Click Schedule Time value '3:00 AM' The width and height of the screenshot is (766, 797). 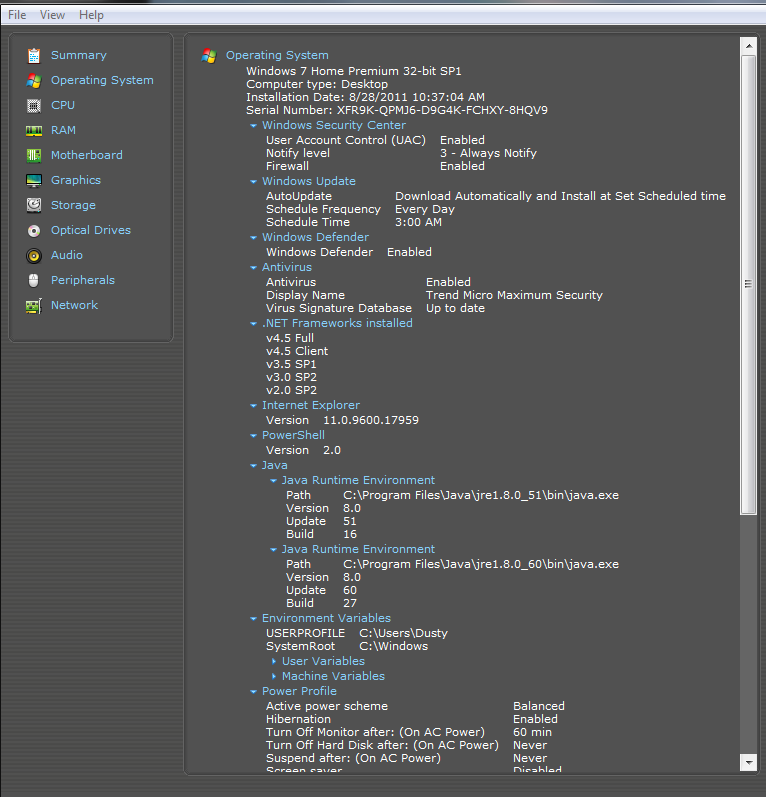click(x=418, y=222)
